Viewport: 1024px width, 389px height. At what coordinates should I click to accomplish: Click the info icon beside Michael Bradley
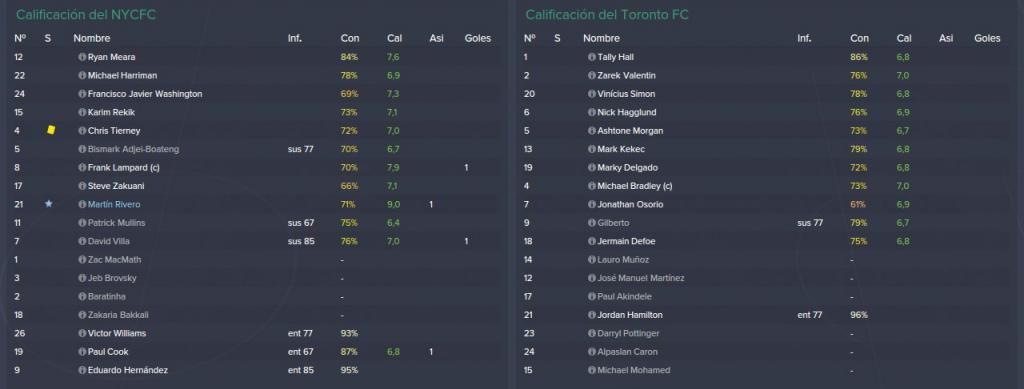coord(592,186)
